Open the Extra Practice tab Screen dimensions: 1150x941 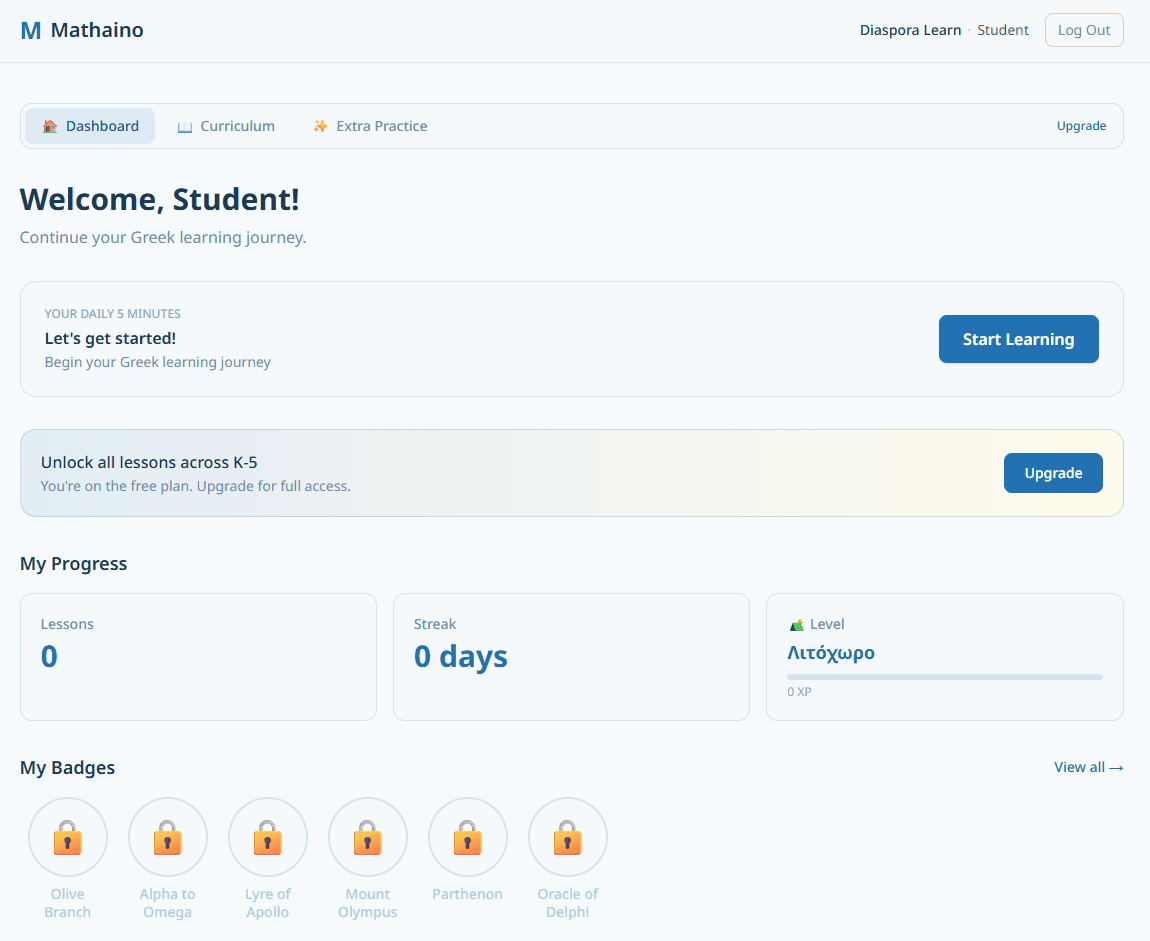(x=369, y=125)
